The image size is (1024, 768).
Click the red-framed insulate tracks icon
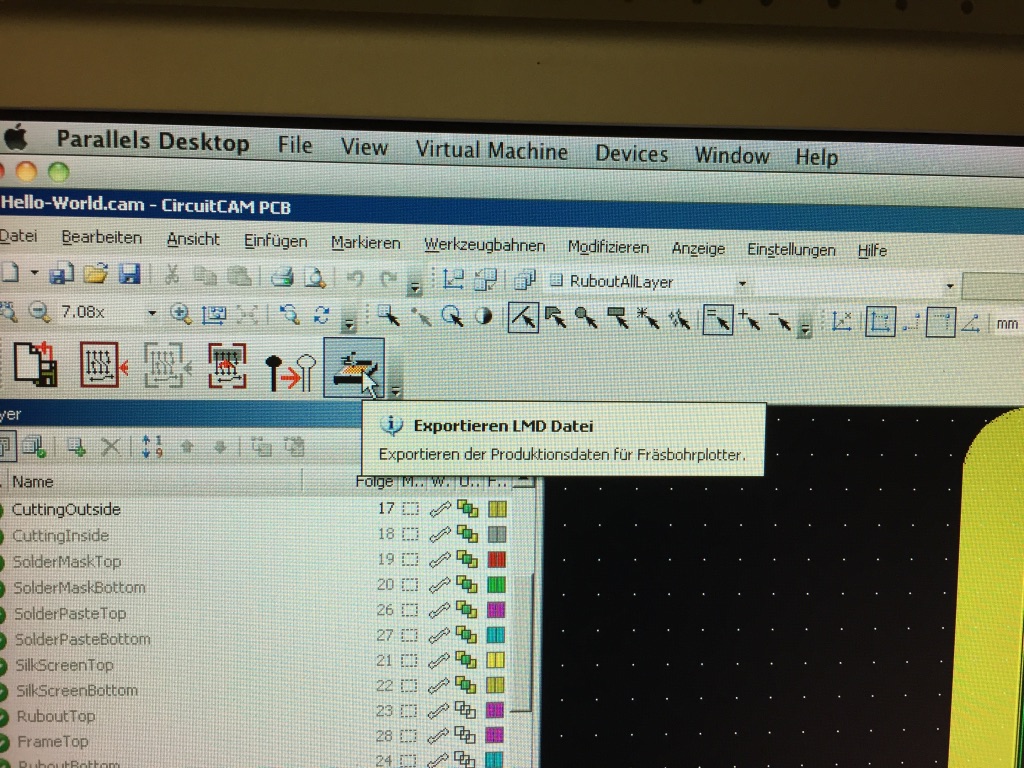(103, 364)
